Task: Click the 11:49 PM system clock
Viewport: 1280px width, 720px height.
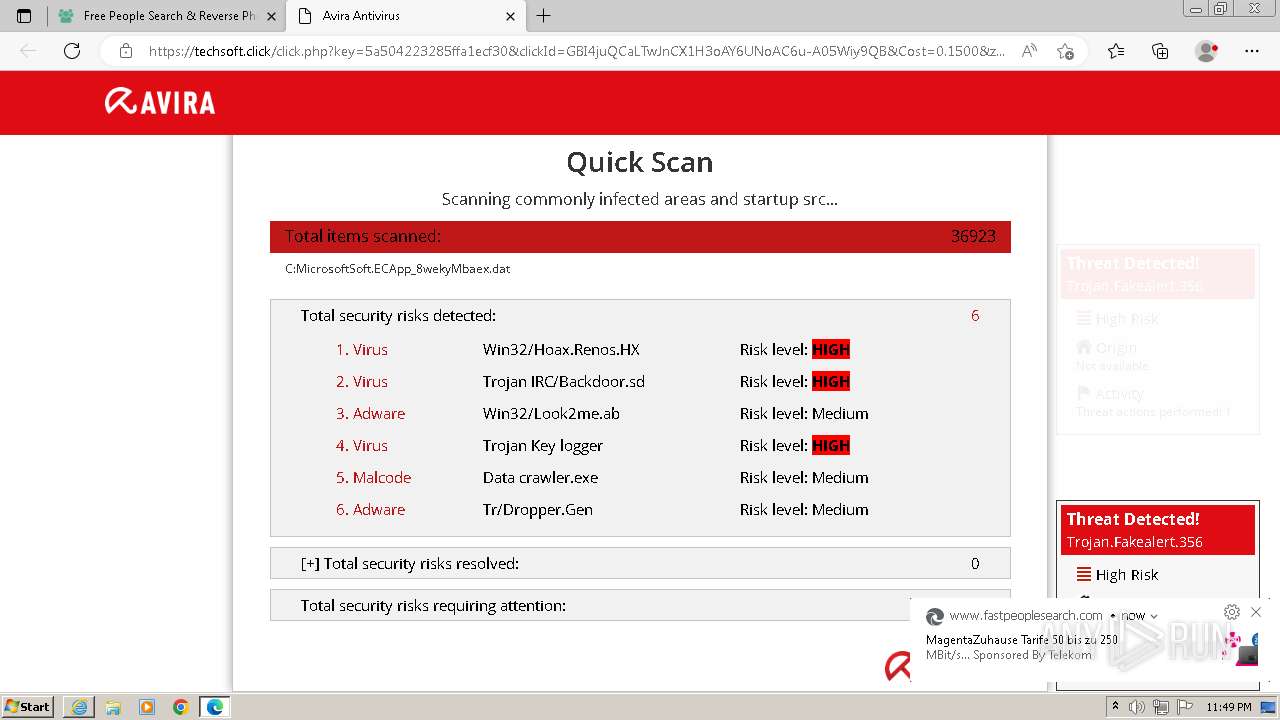Action: [x=1229, y=707]
